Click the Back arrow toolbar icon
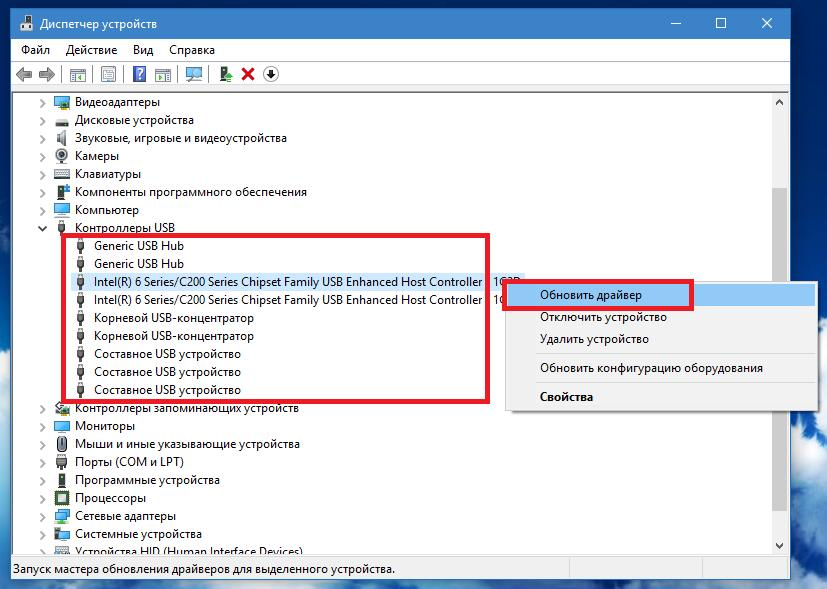This screenshot has width=827, height=589. (24, 74)
